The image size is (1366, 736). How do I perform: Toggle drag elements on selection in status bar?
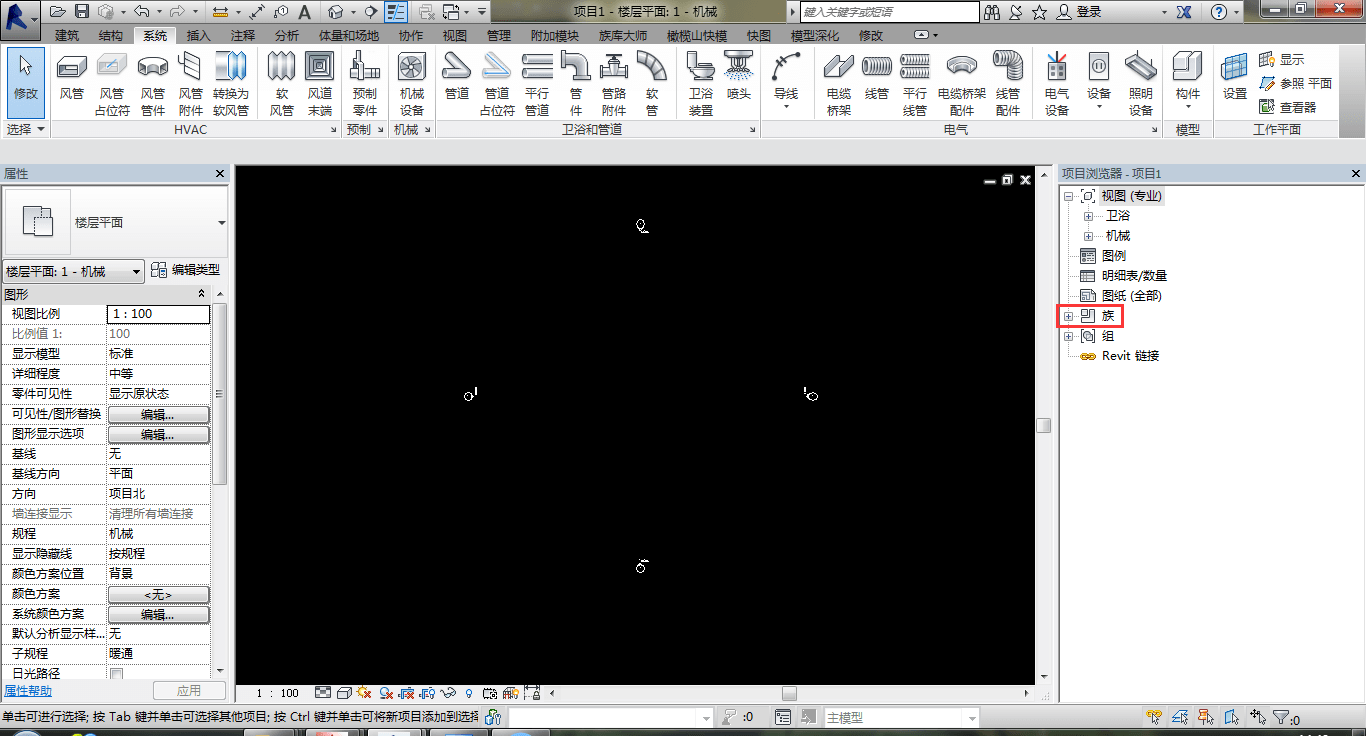(x=1258, y=717)
